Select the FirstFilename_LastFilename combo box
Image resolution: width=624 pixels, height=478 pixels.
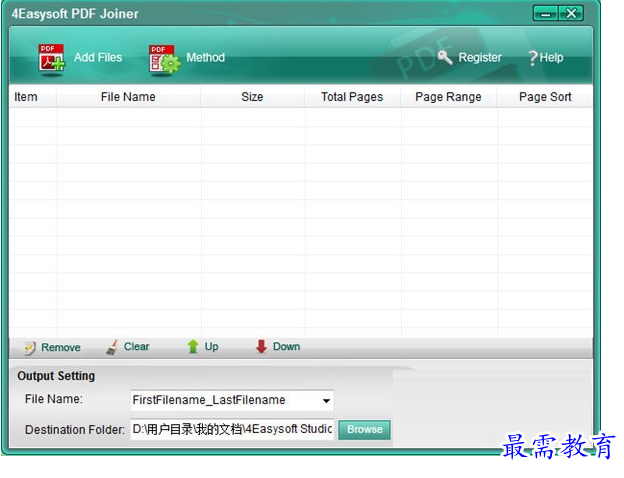[232, 400]
